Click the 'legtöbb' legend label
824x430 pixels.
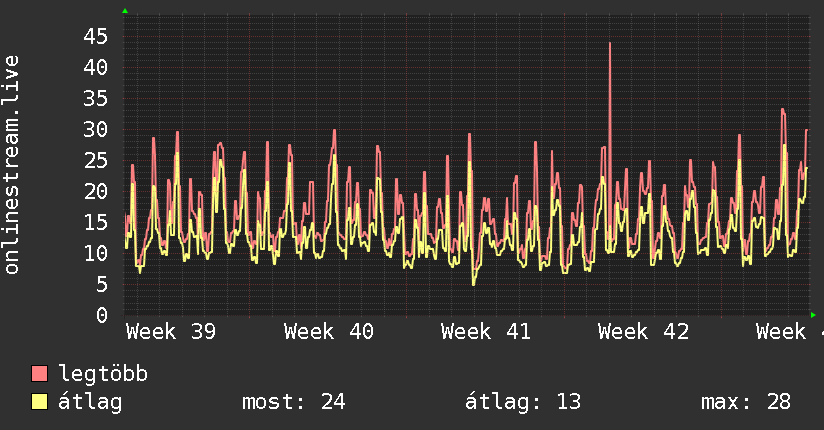point(103,374)
